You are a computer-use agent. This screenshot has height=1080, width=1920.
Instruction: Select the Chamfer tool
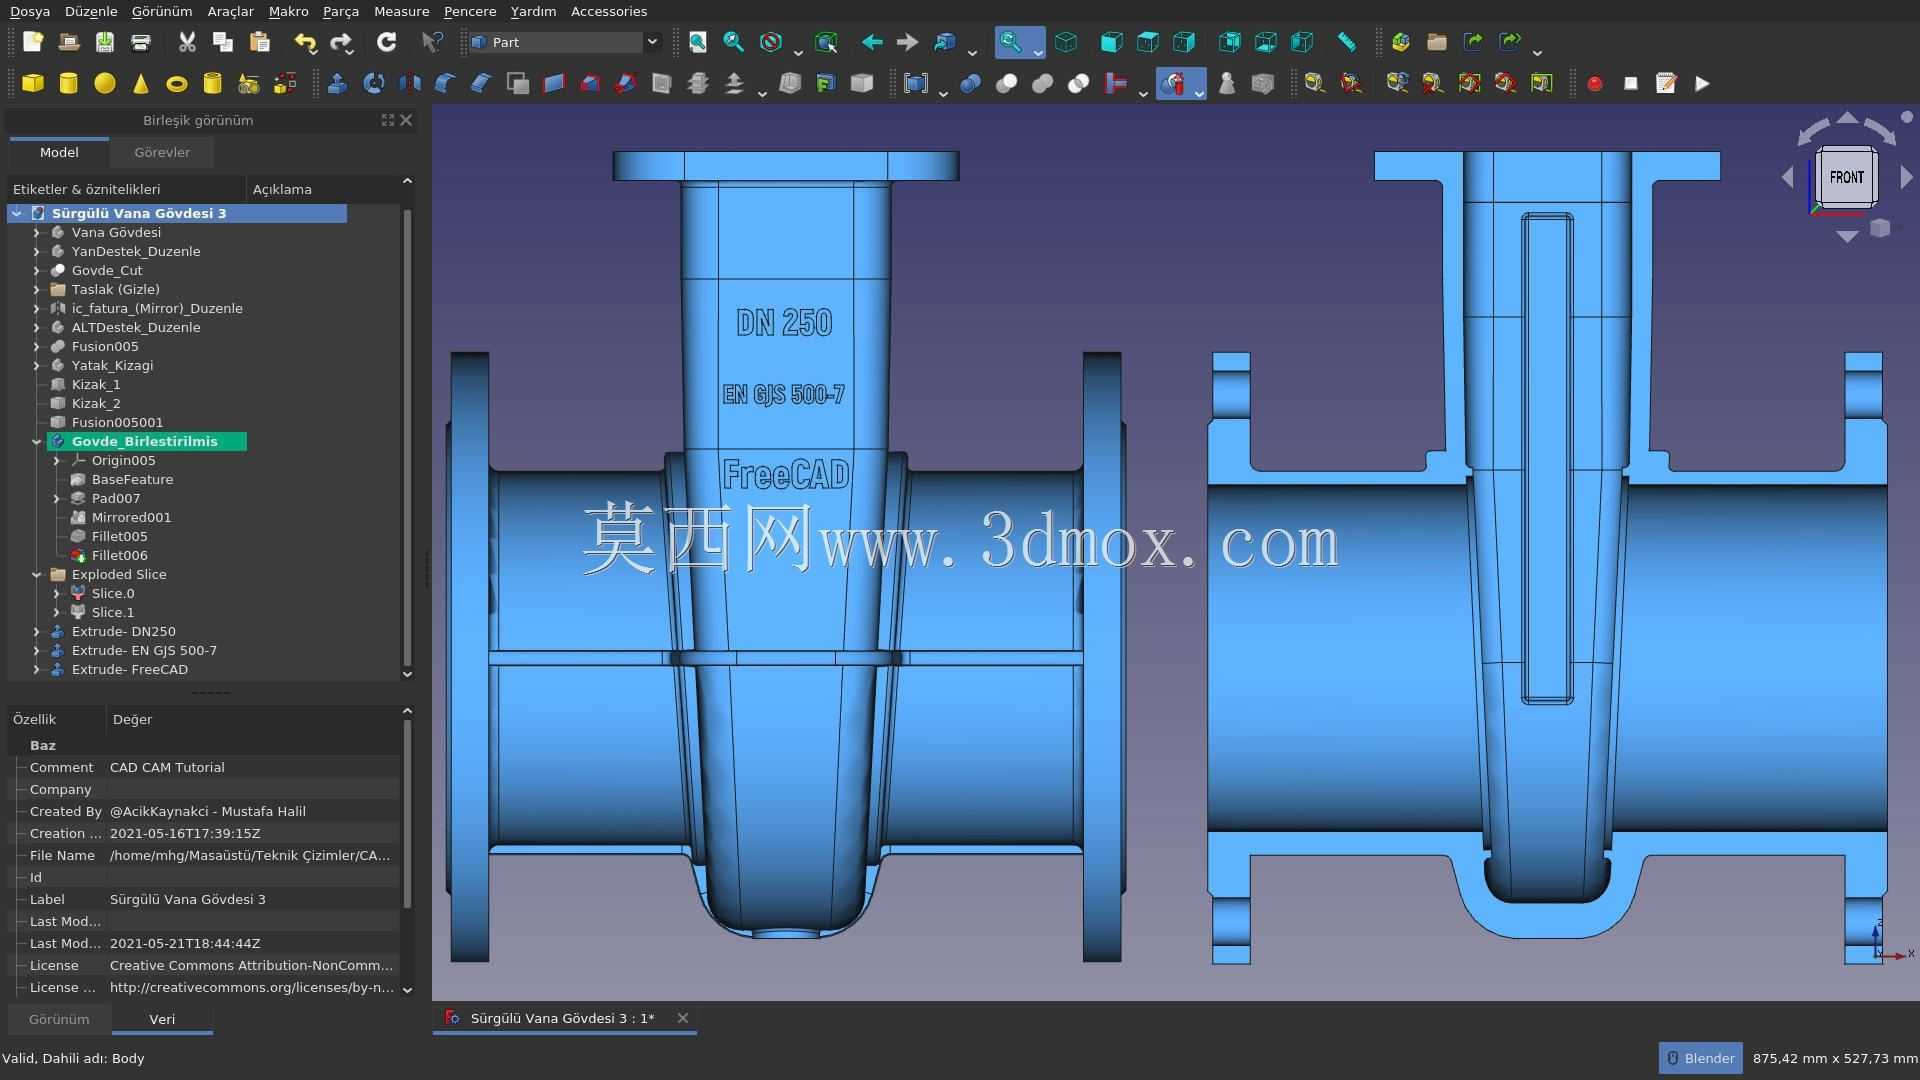(482, 84)
